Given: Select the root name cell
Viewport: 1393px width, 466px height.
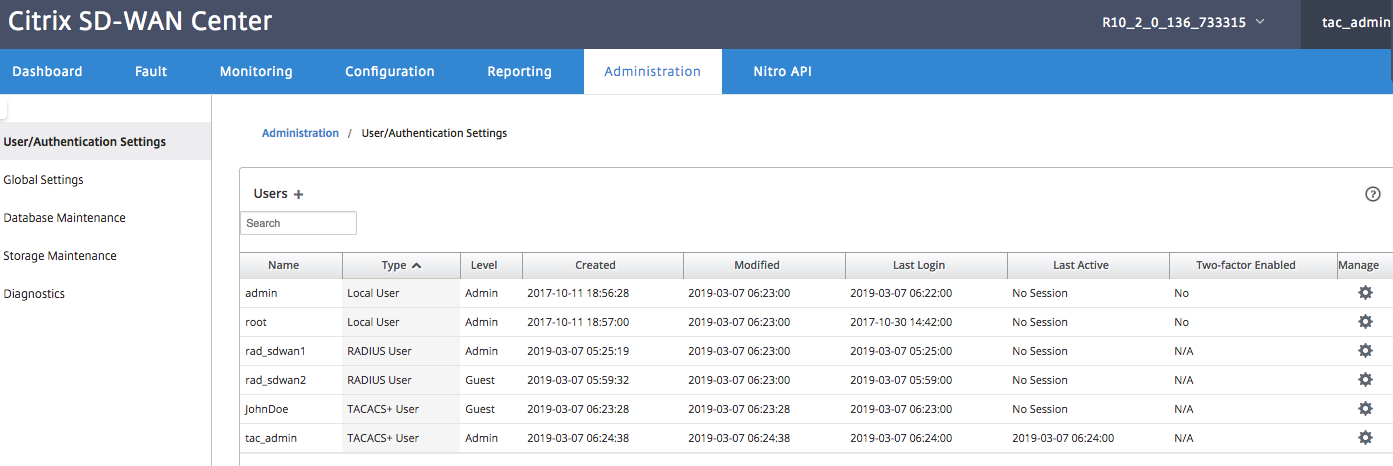Looking at the screenshot, I should (x=256, y=322).
